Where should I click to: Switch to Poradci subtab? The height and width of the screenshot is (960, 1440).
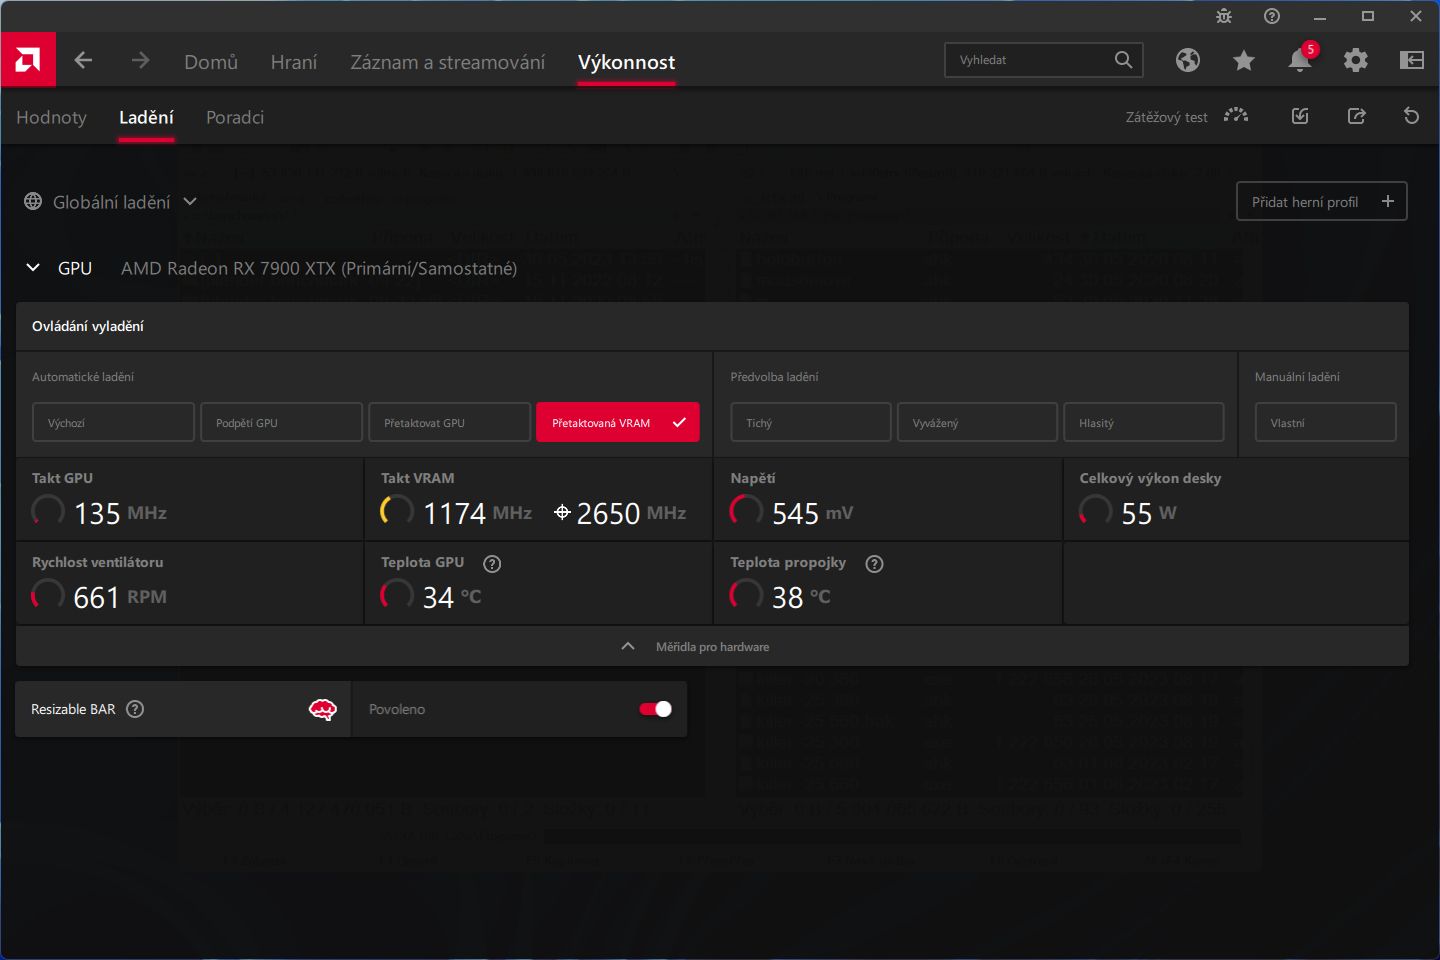[x=235, y=117]
